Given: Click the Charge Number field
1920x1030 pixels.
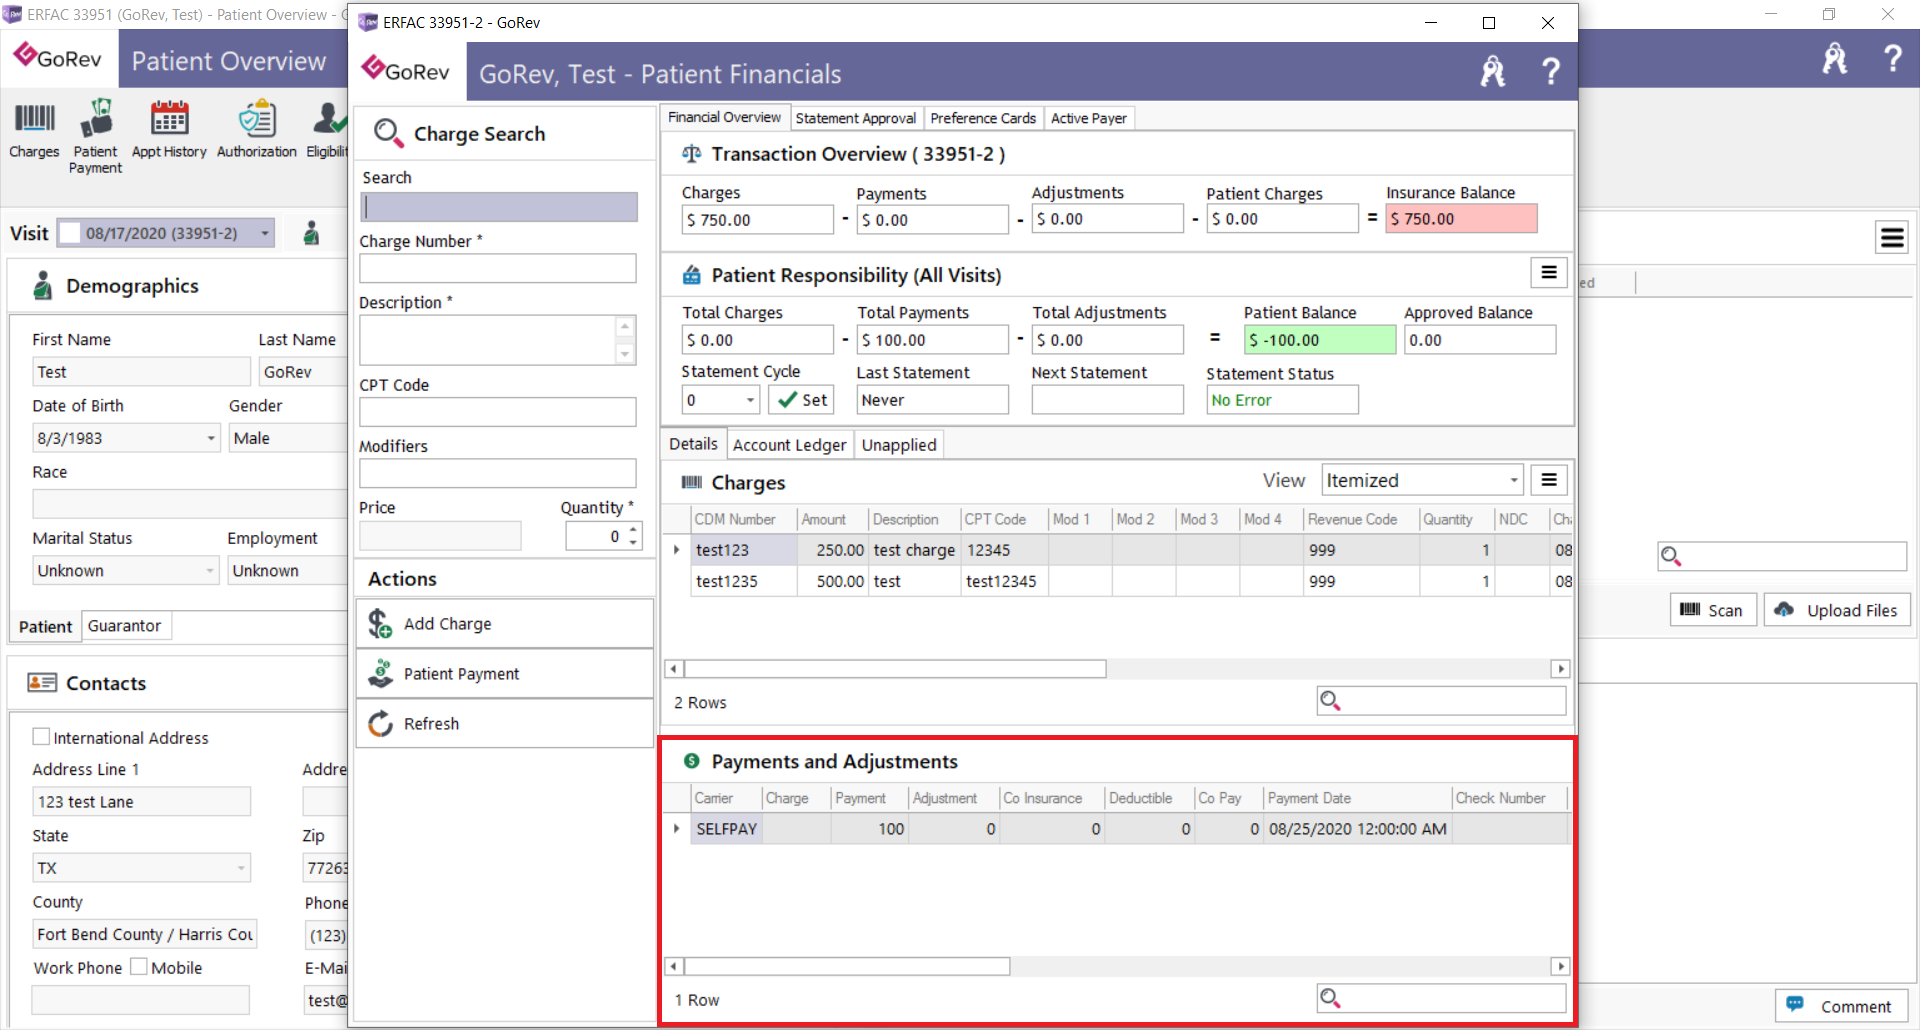Looking at the screenshot, I should (x=498, y=268).
